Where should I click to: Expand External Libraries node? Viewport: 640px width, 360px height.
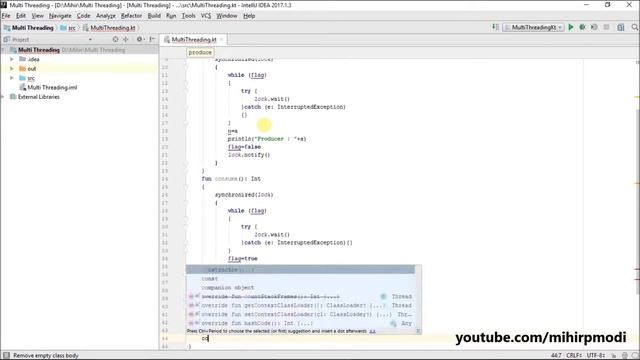[x=3, y=97]
